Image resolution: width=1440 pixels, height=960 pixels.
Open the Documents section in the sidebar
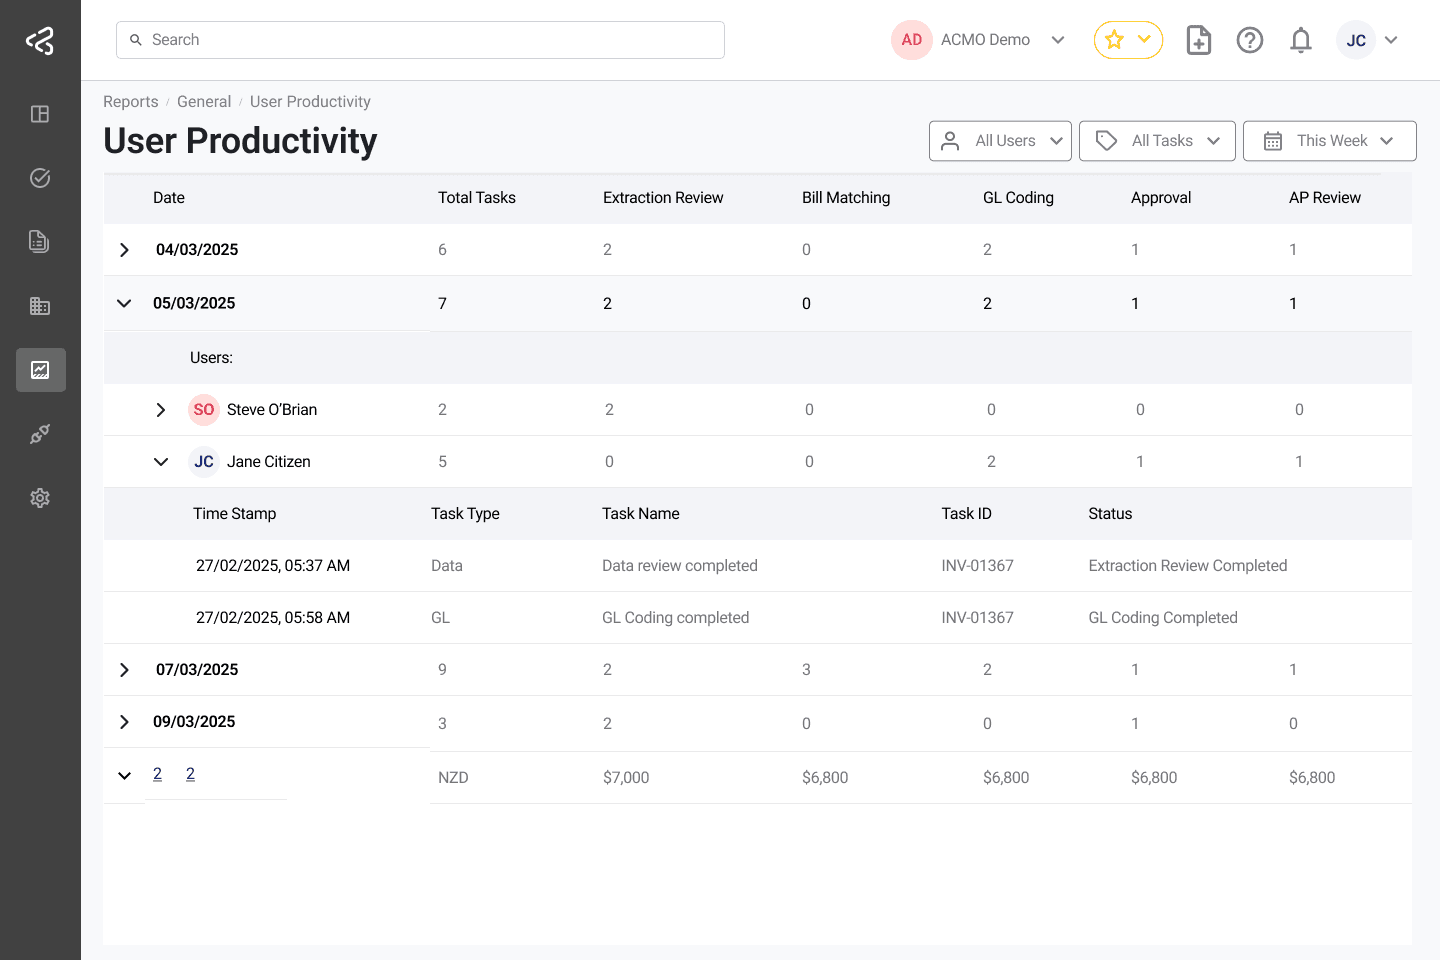[40, 241]
